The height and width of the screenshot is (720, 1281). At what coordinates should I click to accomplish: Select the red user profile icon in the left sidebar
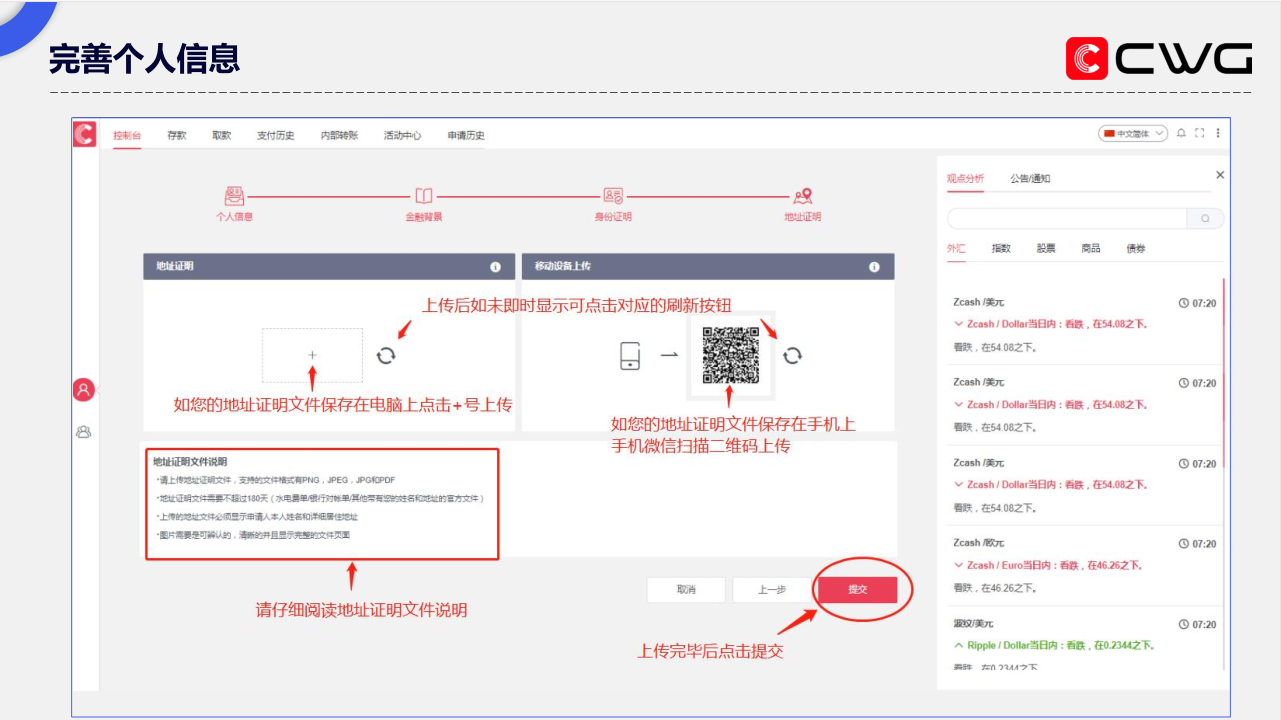tap(84, 390)
